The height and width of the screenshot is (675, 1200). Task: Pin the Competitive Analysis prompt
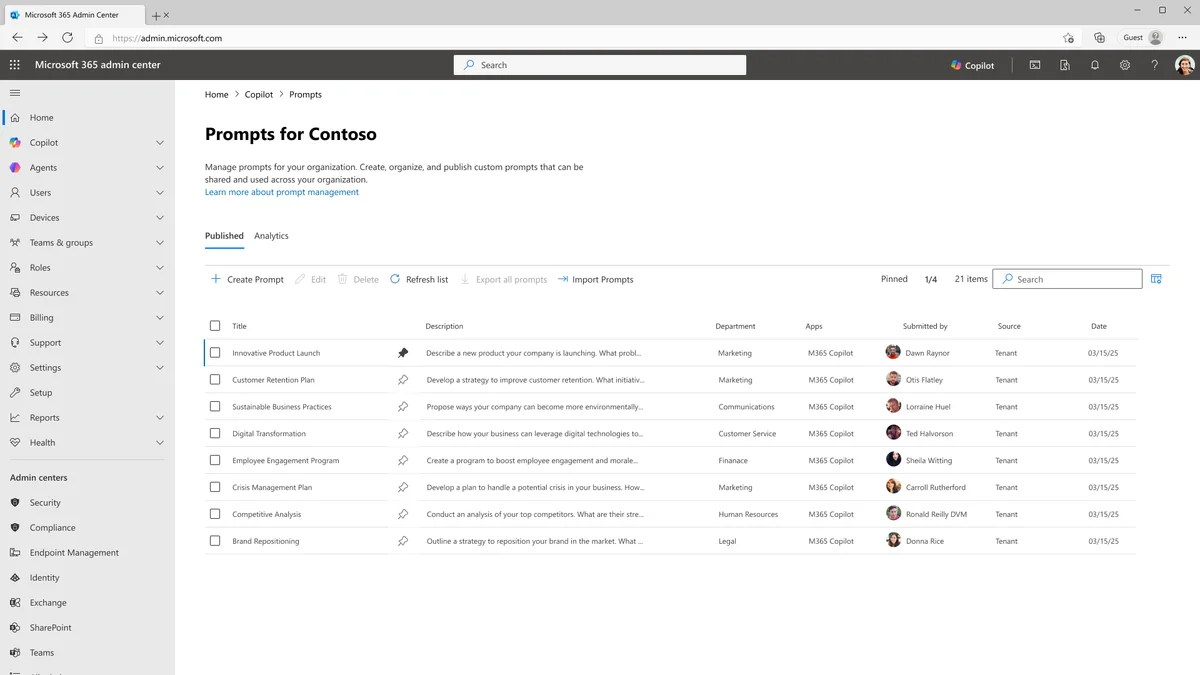click(x=403, y=514)
